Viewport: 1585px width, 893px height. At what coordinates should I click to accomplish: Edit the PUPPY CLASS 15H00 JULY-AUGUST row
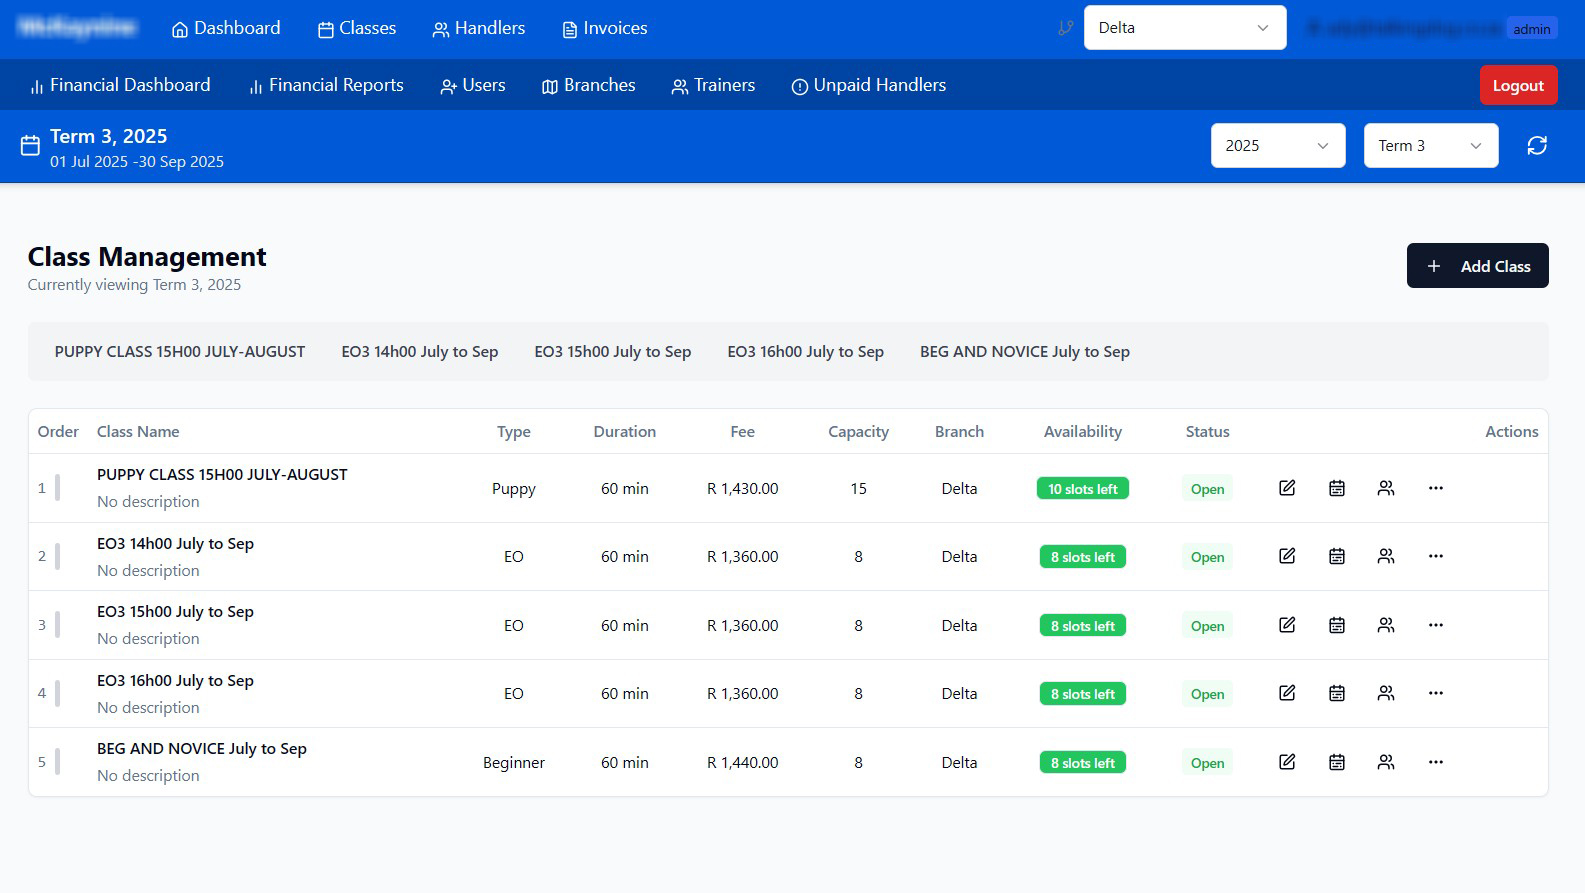pos(1287,488)
